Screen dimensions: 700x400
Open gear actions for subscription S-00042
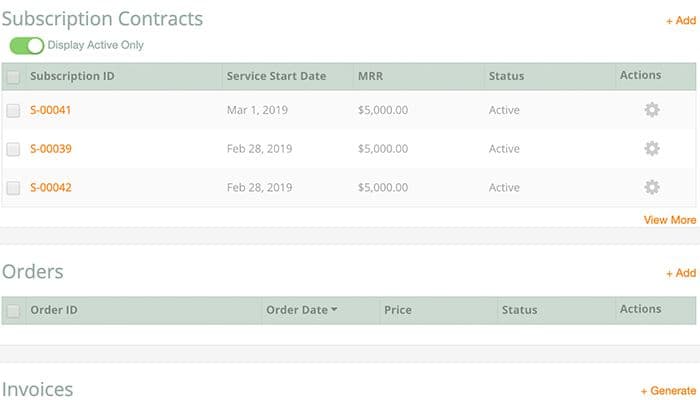(651, 187)
